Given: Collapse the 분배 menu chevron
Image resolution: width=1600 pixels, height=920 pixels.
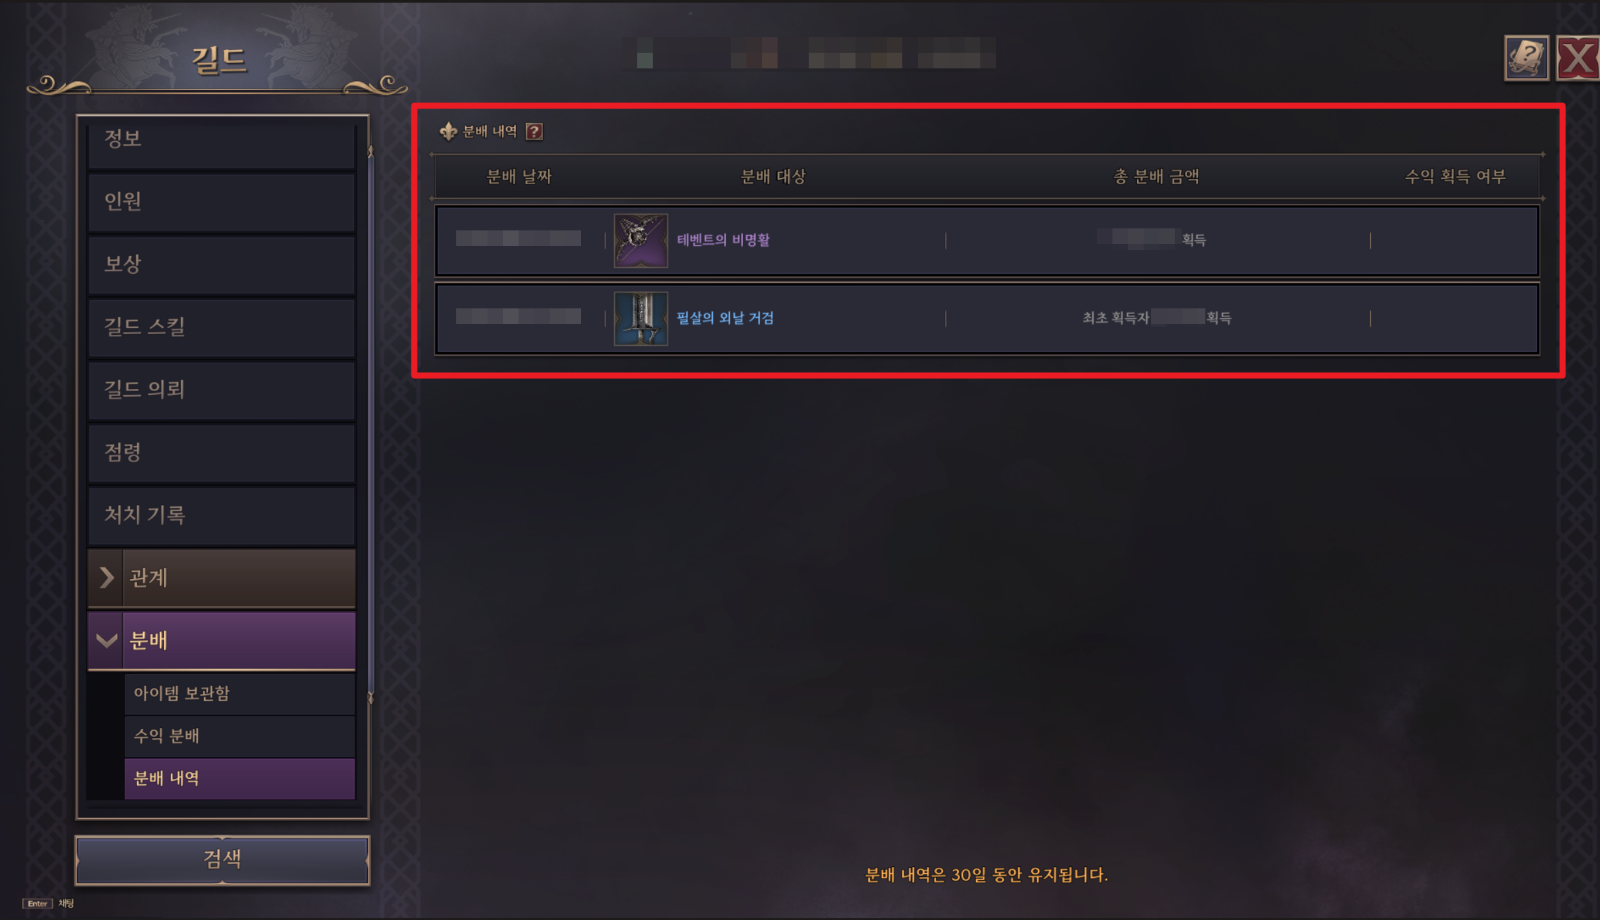Looking at the screenshot, I should coord(106,641).
